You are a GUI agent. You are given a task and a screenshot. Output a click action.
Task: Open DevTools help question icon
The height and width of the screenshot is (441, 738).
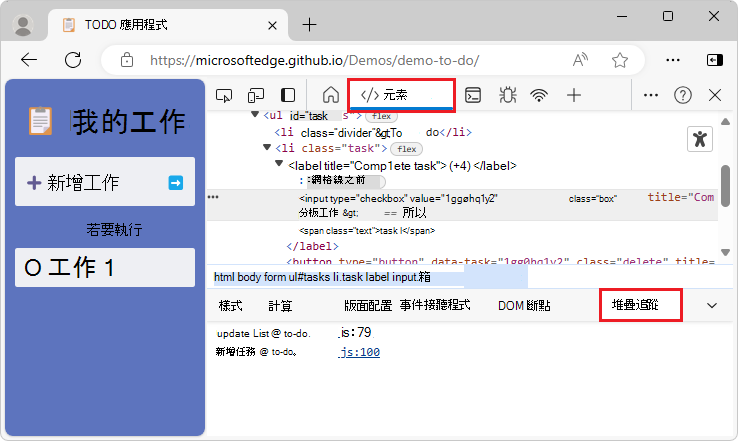click(x=682, y=95)
